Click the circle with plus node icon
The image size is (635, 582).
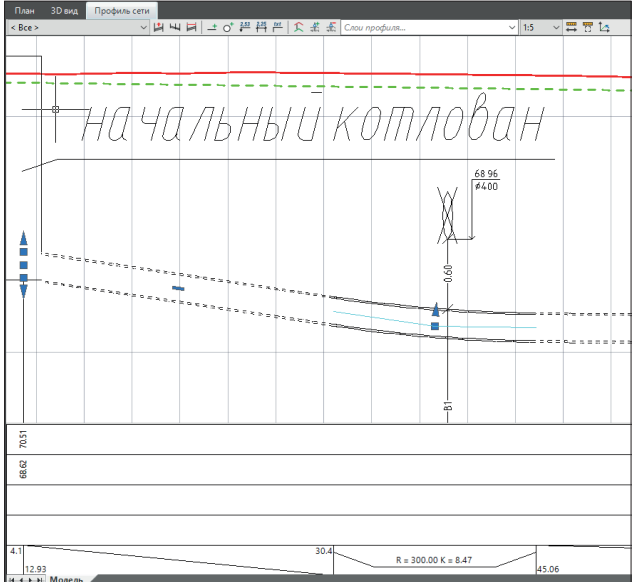(x=227, y=28)
